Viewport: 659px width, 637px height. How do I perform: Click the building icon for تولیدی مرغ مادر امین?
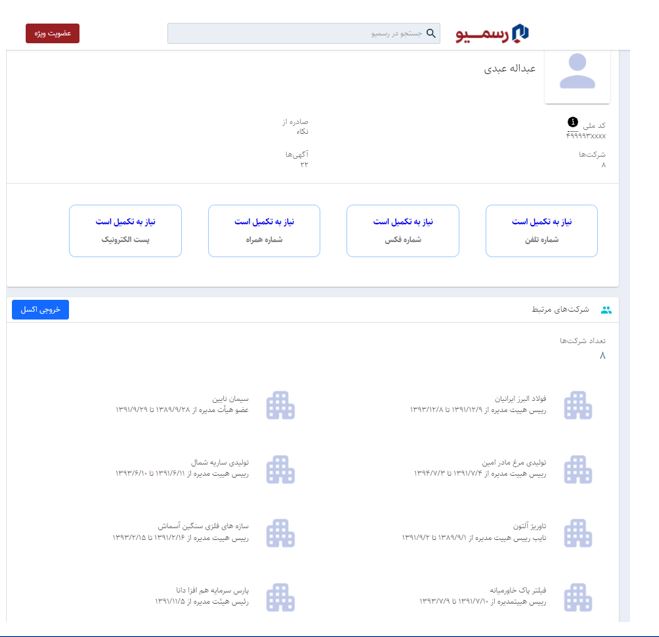coord(578,468)
